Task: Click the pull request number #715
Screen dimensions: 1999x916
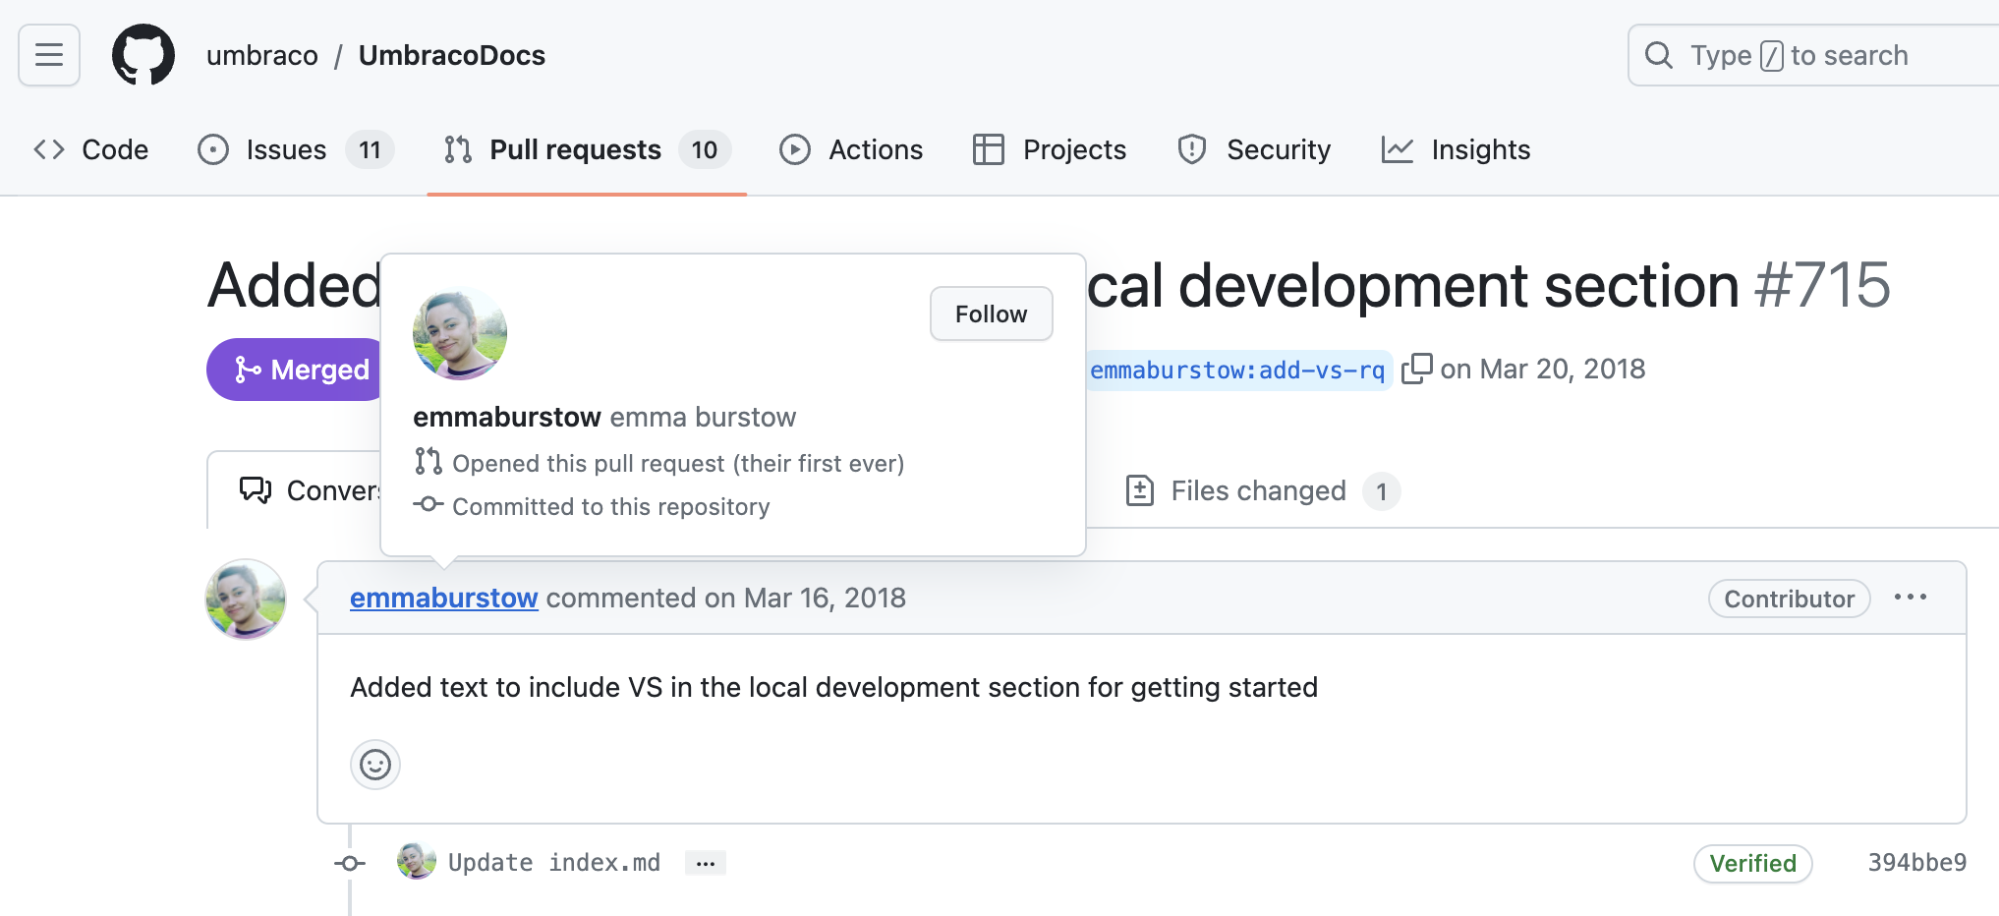Action: click(x=1823, y=286)
